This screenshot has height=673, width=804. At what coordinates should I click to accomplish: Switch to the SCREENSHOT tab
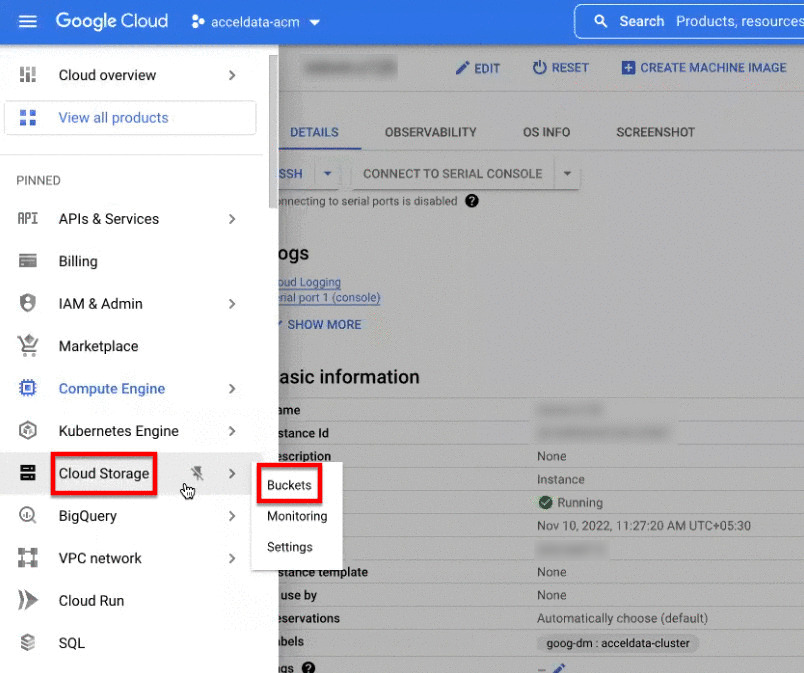click(x=655, y=132)
